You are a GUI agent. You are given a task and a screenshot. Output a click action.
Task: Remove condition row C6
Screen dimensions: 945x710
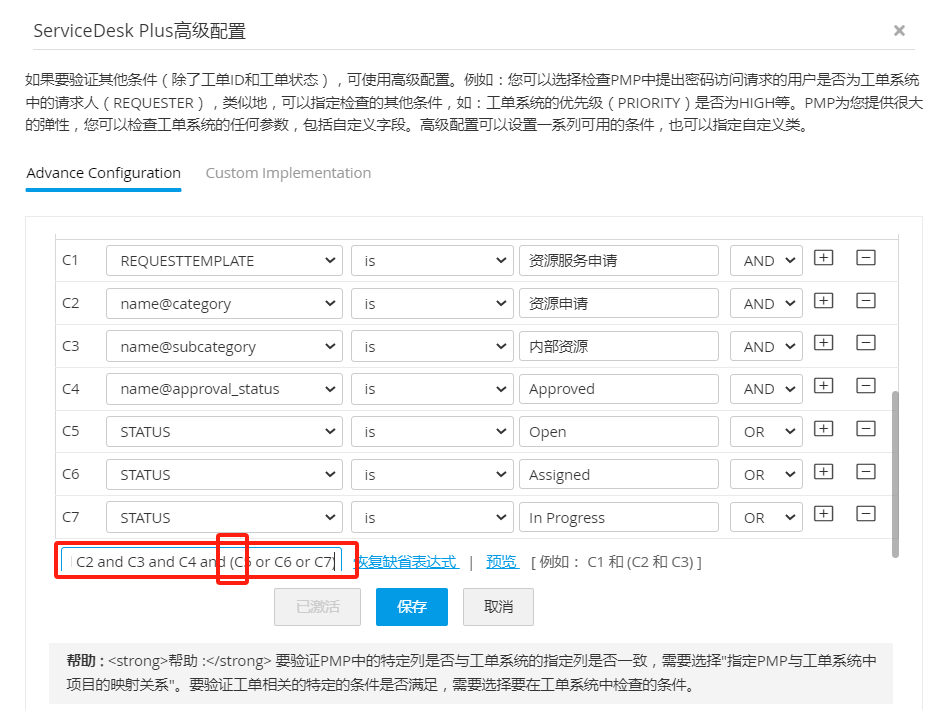coord(865,471)
